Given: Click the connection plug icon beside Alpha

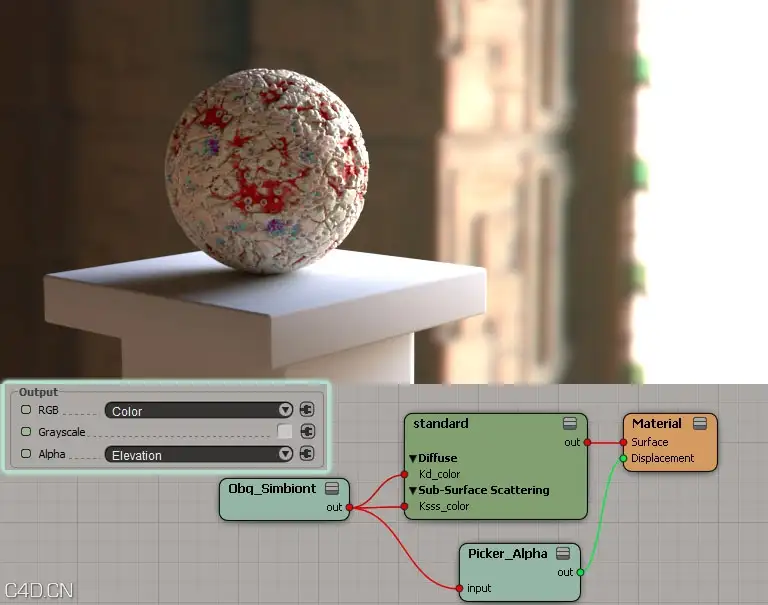Looking at the screenshot, I should 307,454.
